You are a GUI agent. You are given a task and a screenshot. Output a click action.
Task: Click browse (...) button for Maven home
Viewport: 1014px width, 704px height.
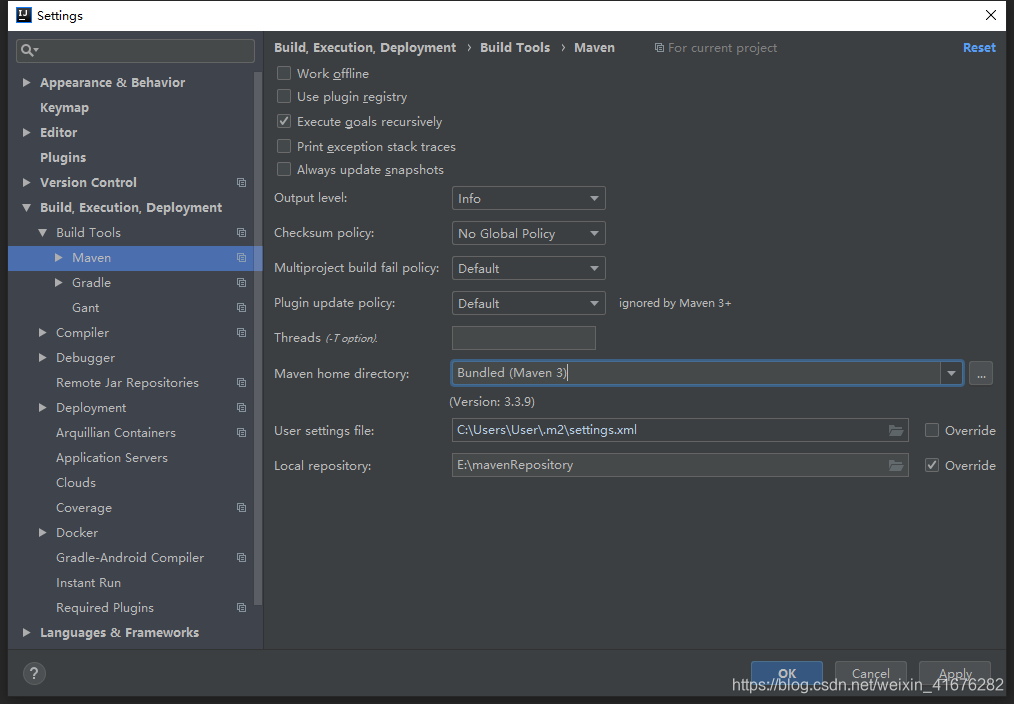coord(981,374)
